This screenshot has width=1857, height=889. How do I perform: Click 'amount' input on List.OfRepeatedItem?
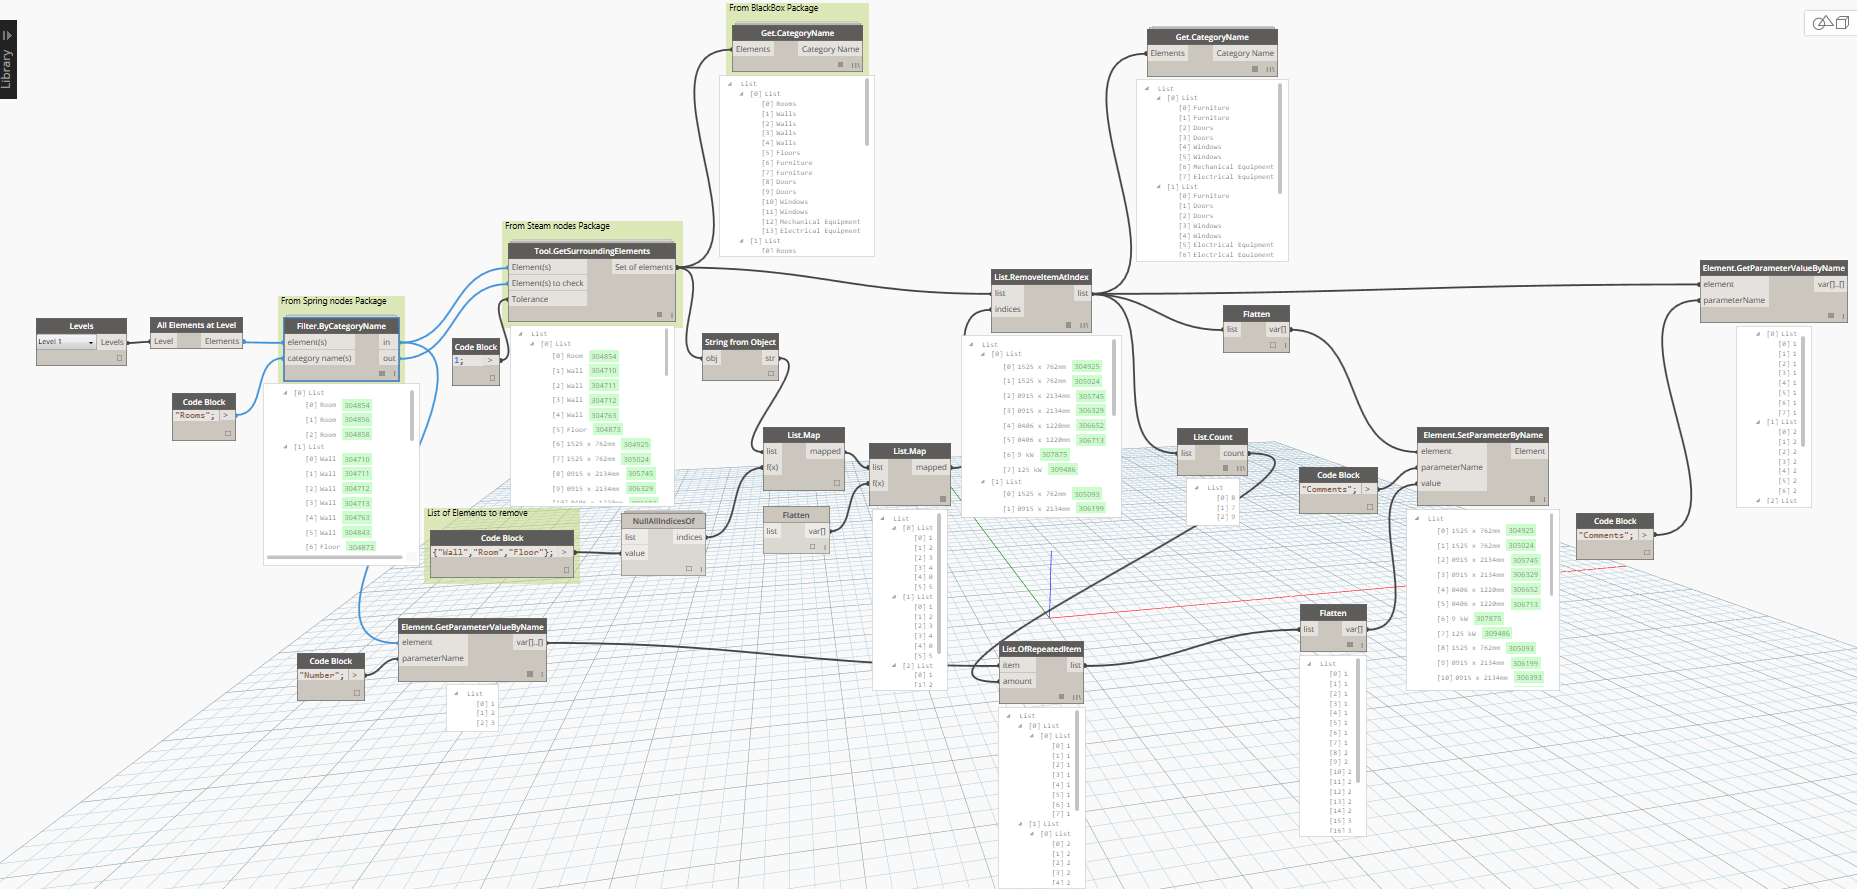[x=1017, y=681]
